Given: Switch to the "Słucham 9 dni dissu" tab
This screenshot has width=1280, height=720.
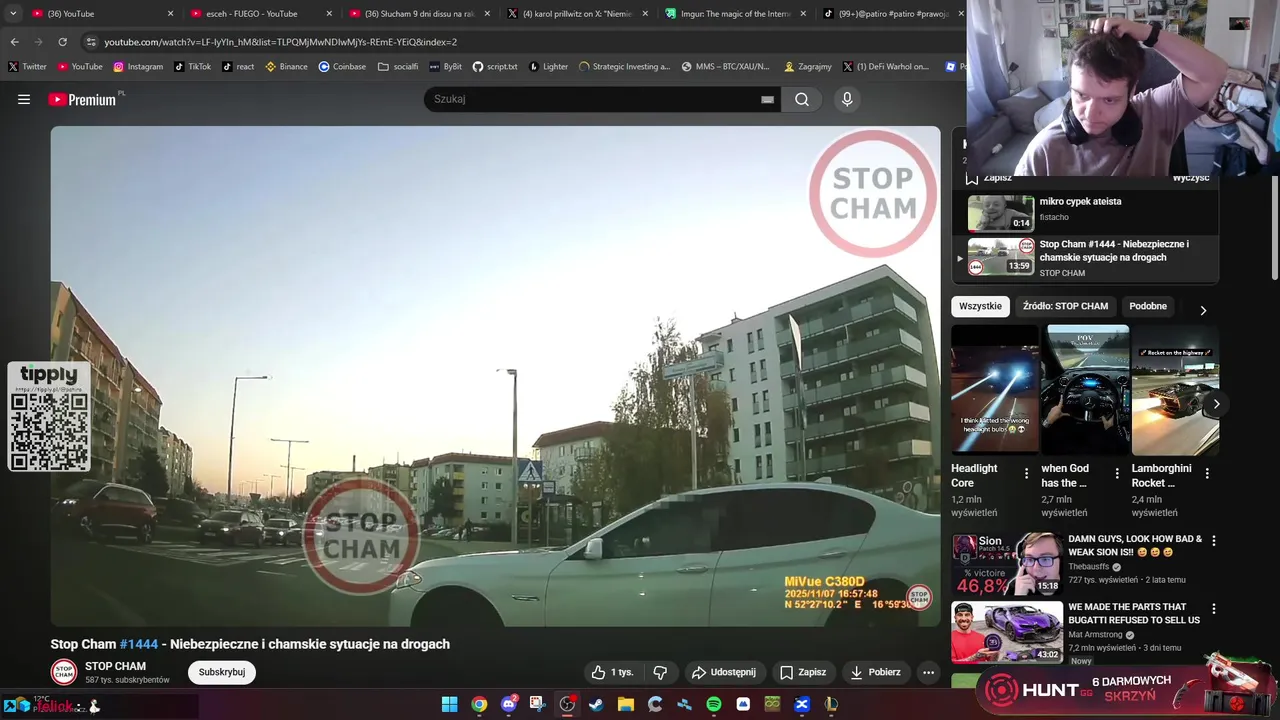Looking at the screenshot, I should [x=419, y=14].
